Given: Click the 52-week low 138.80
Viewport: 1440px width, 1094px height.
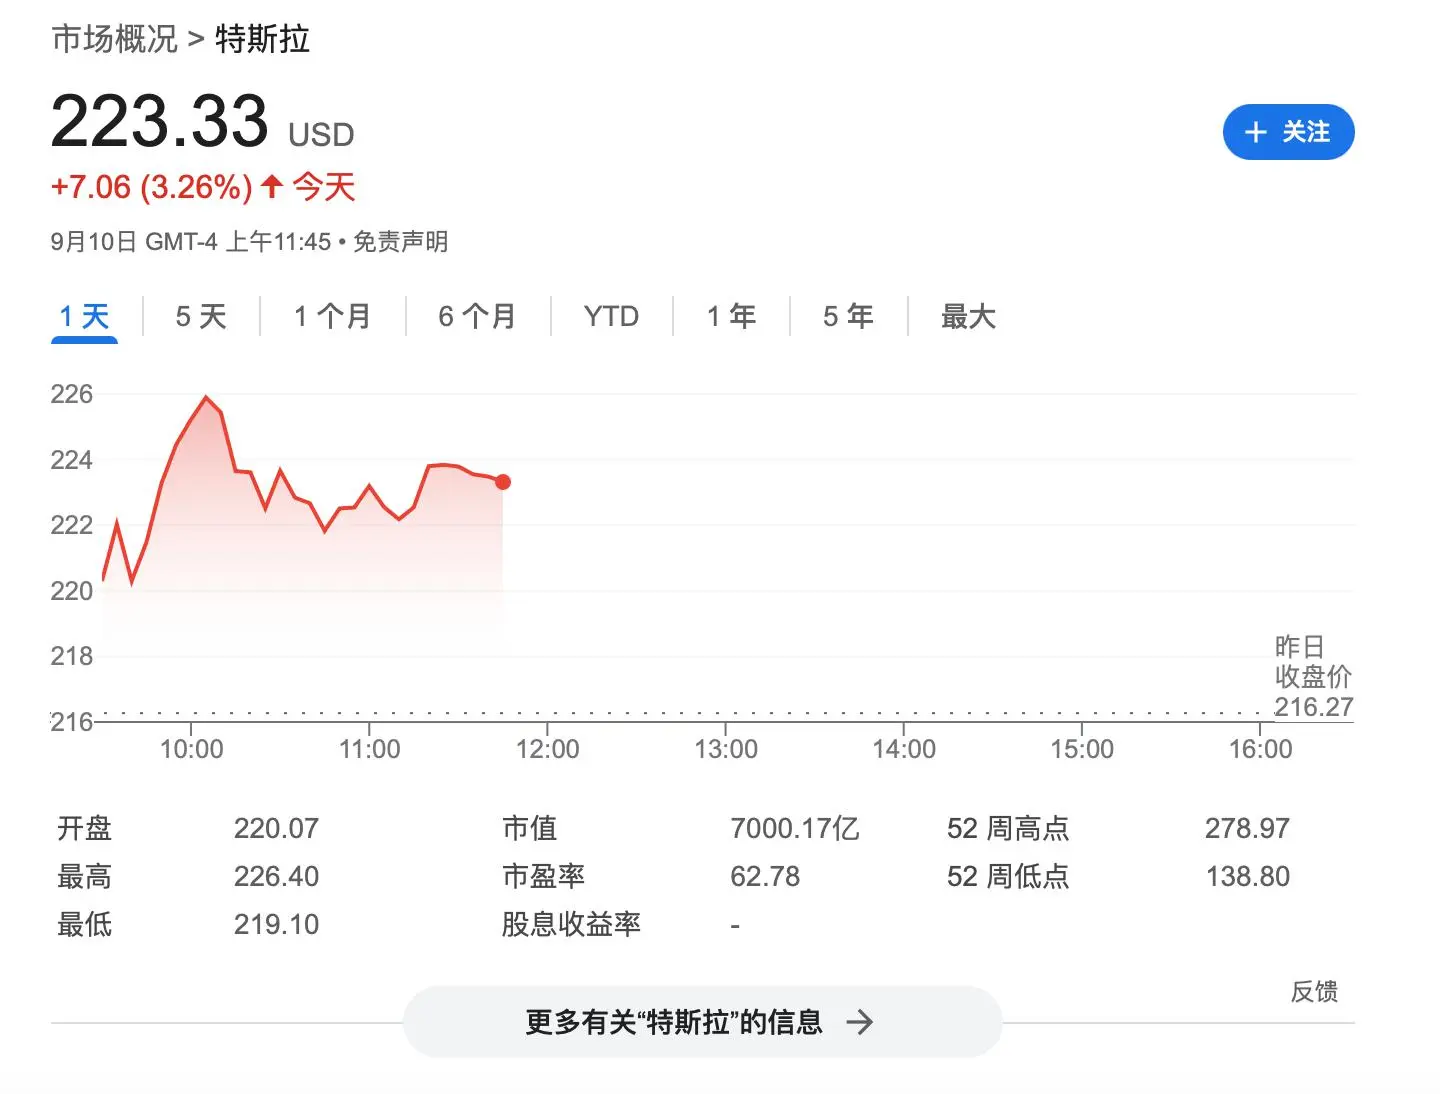Looking at the screenshot, I should (1247, 877).
